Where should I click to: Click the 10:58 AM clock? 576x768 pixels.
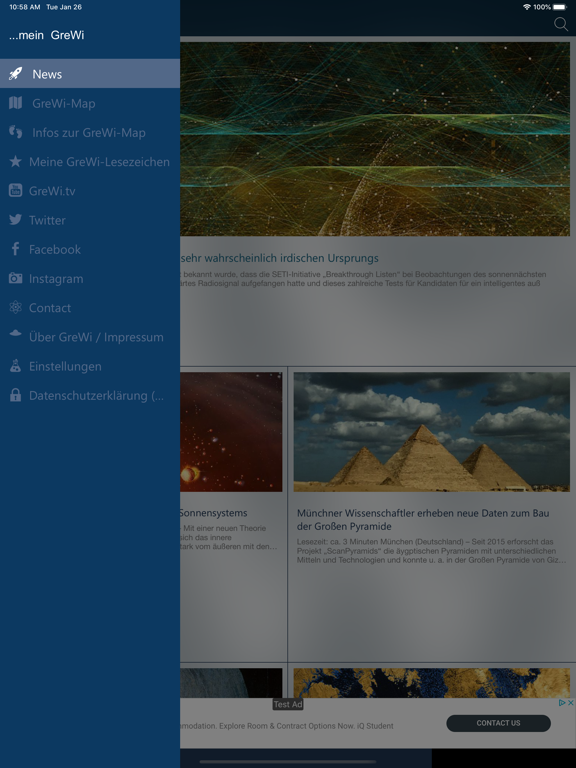point(24,7)
